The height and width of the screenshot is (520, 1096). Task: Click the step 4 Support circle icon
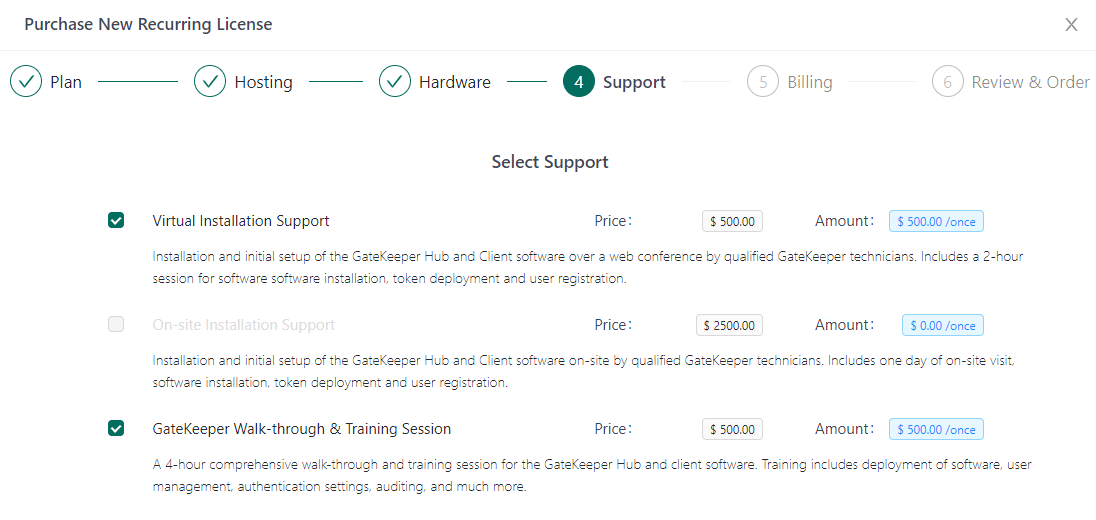[579, 82]
